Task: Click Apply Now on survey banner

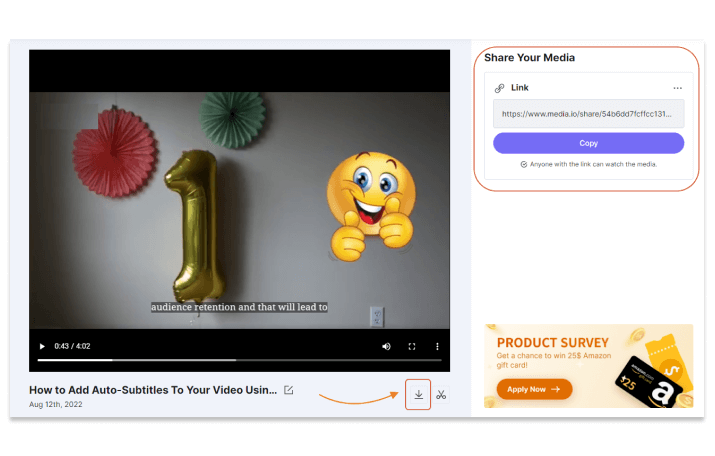Action: [534, 389]
